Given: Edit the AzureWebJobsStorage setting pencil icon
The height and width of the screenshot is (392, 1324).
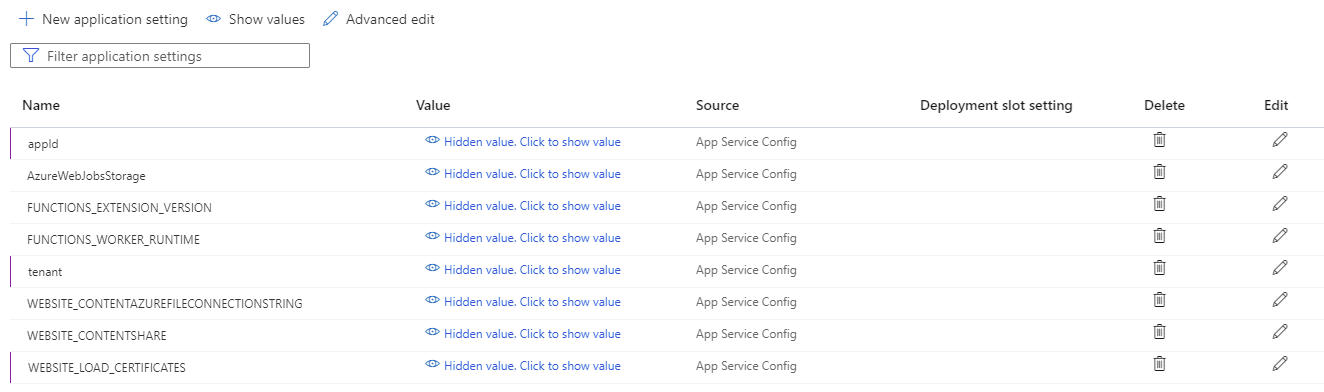Looking at the screenshot, I should [1279, 172].
